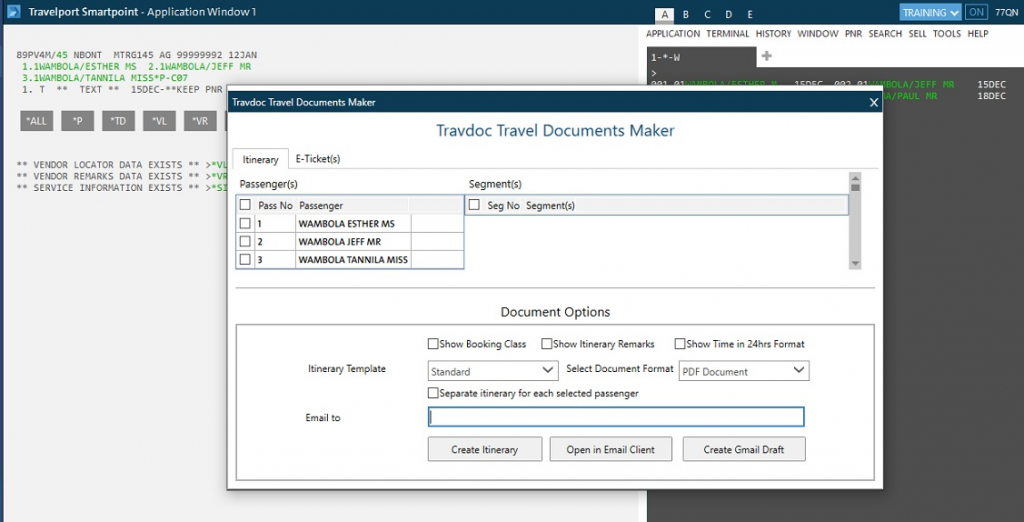The width and height of the screenshot is (1024, 522).
Task: Click the *TD quick command button
Action: tap(118, 121)
